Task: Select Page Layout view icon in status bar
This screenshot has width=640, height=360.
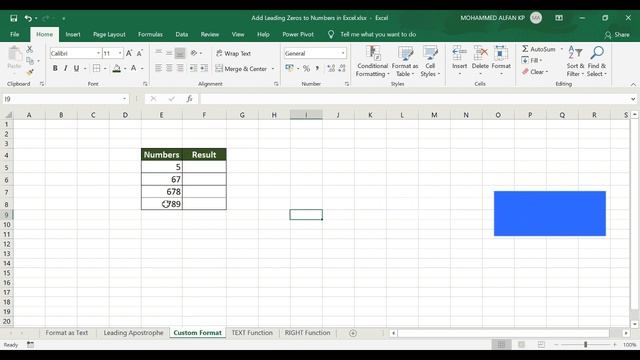Action: point(521,344)
